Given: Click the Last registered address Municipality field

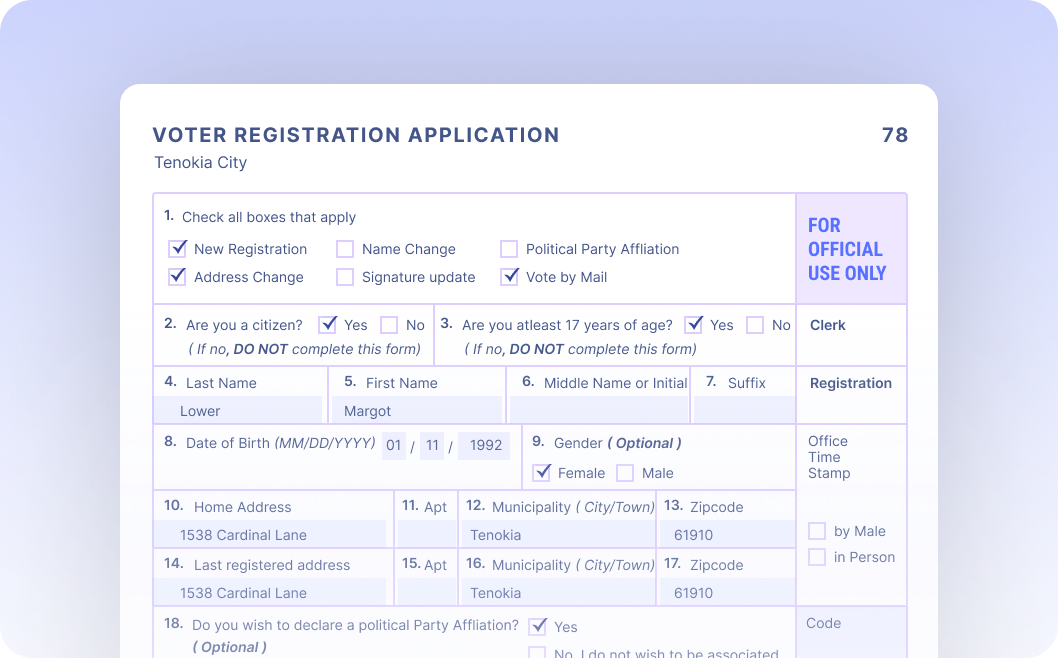Looking at the screenshot, I should coord(556,593).
